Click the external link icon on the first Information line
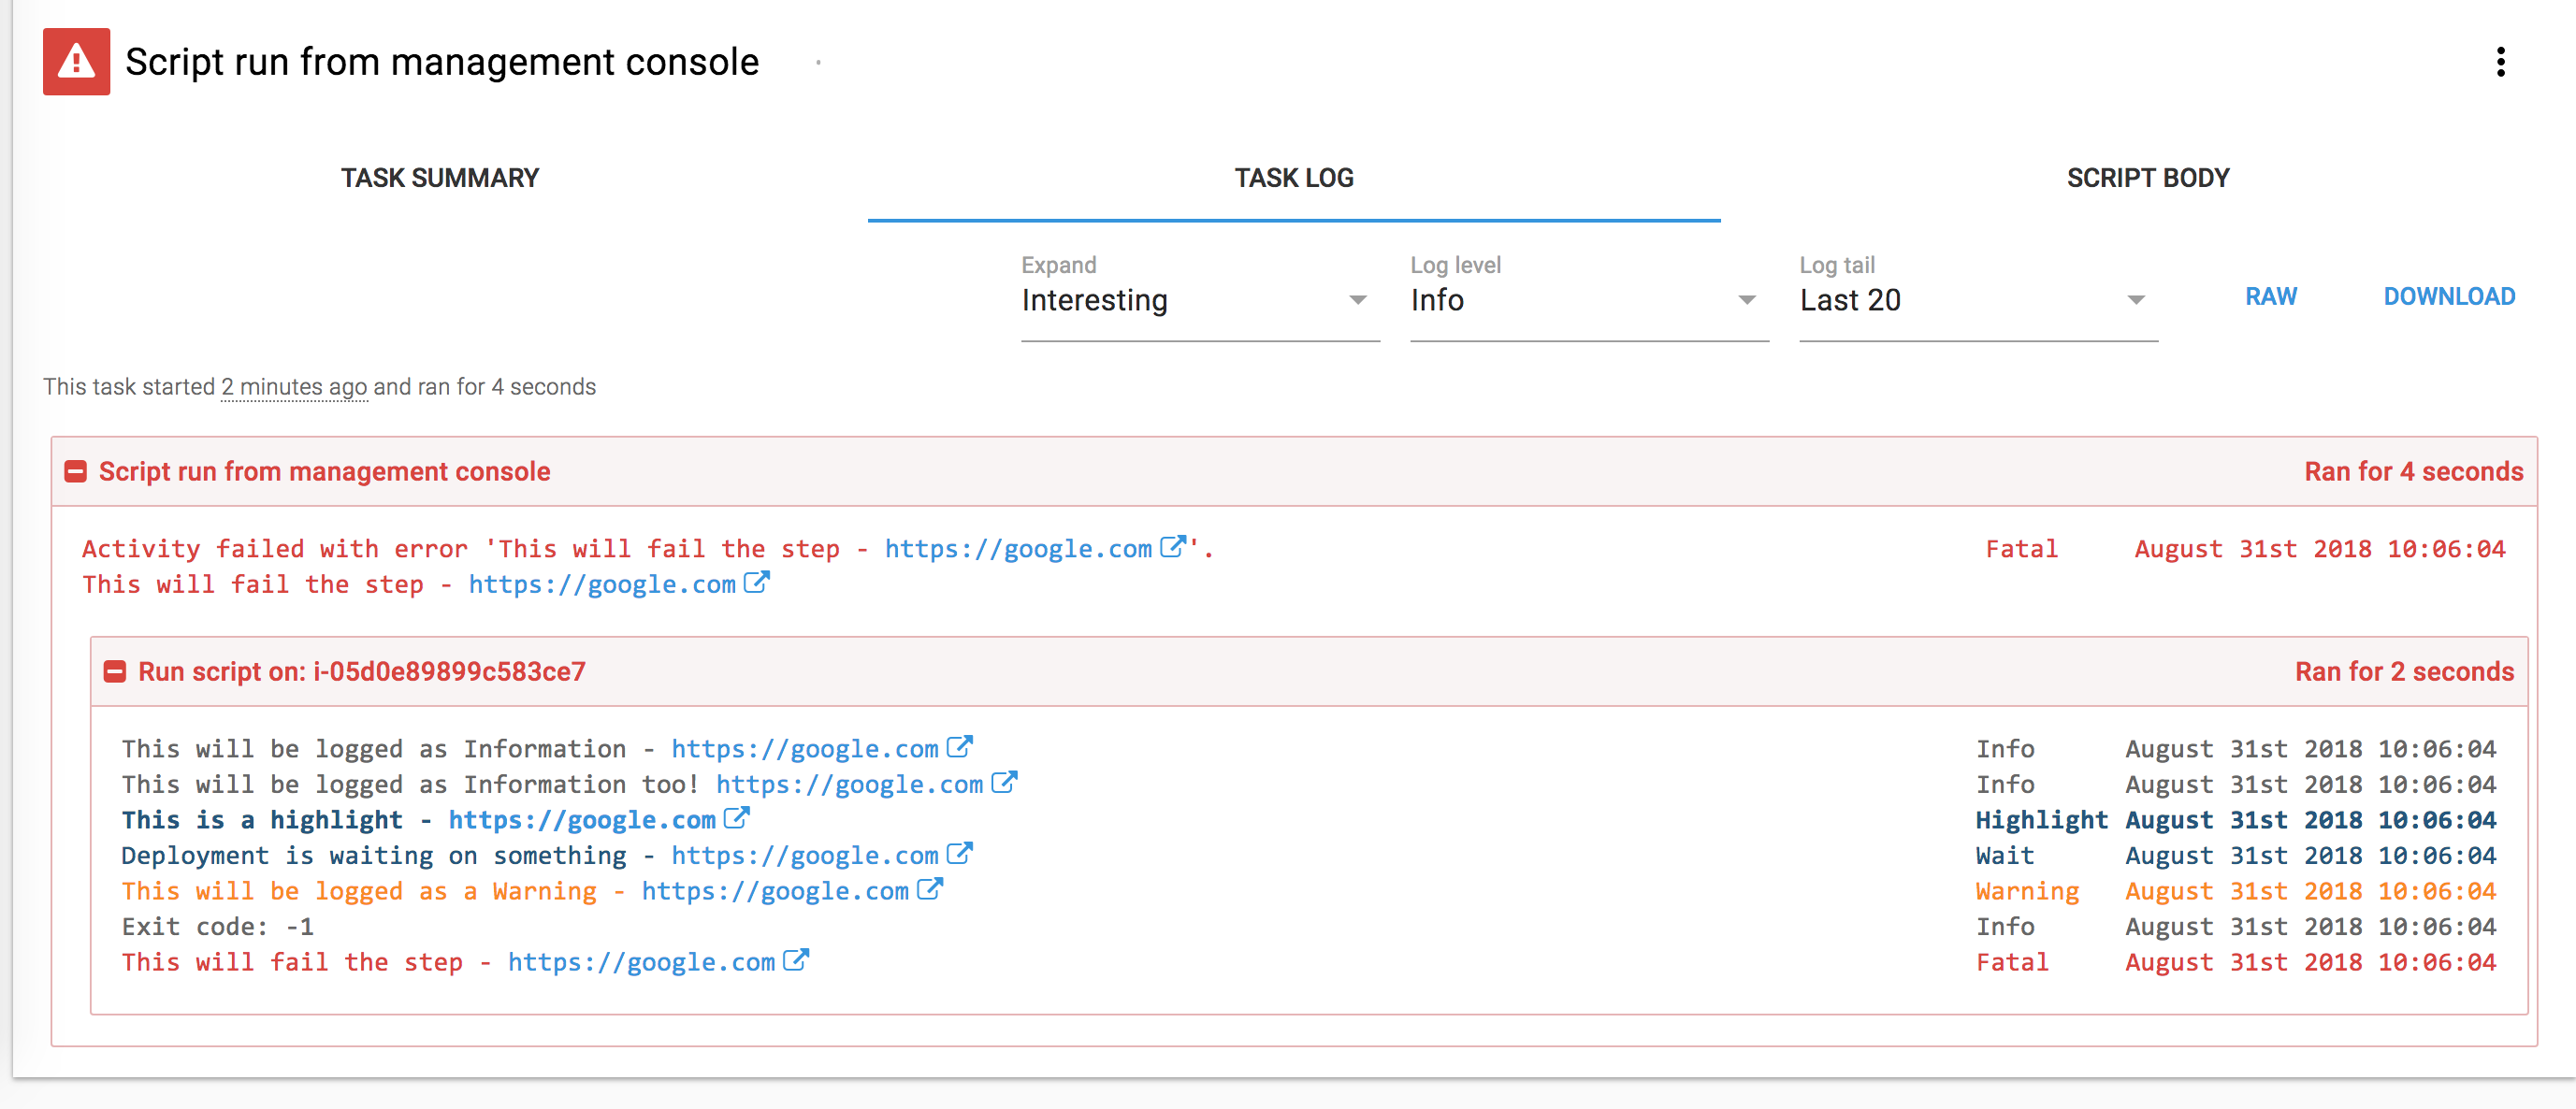The image size is (2576, 1109). click(961, 746)
